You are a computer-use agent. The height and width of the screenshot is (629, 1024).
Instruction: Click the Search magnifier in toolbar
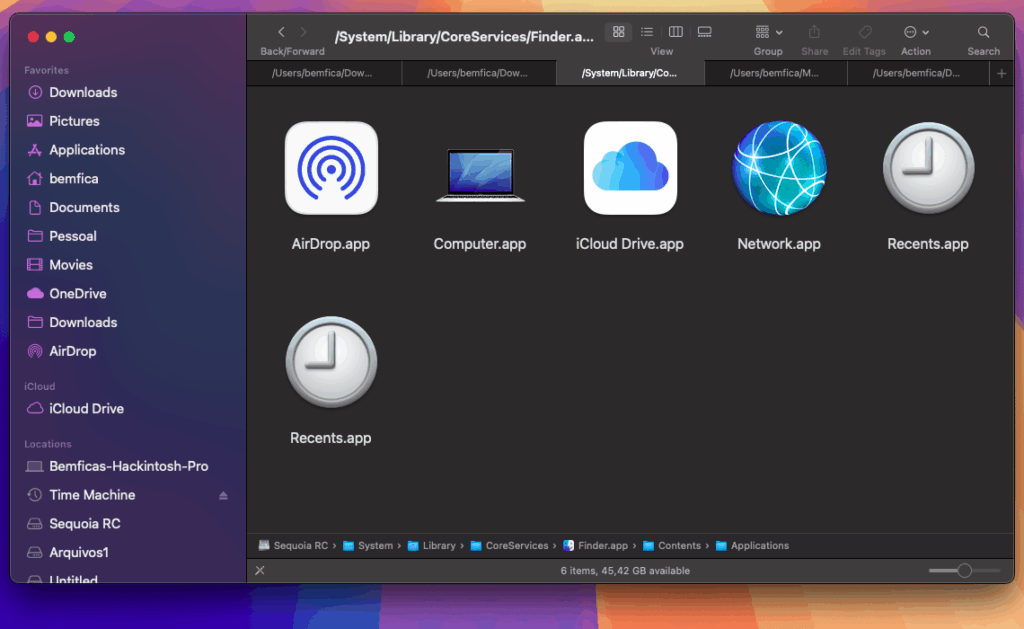(x=983, y=33)
